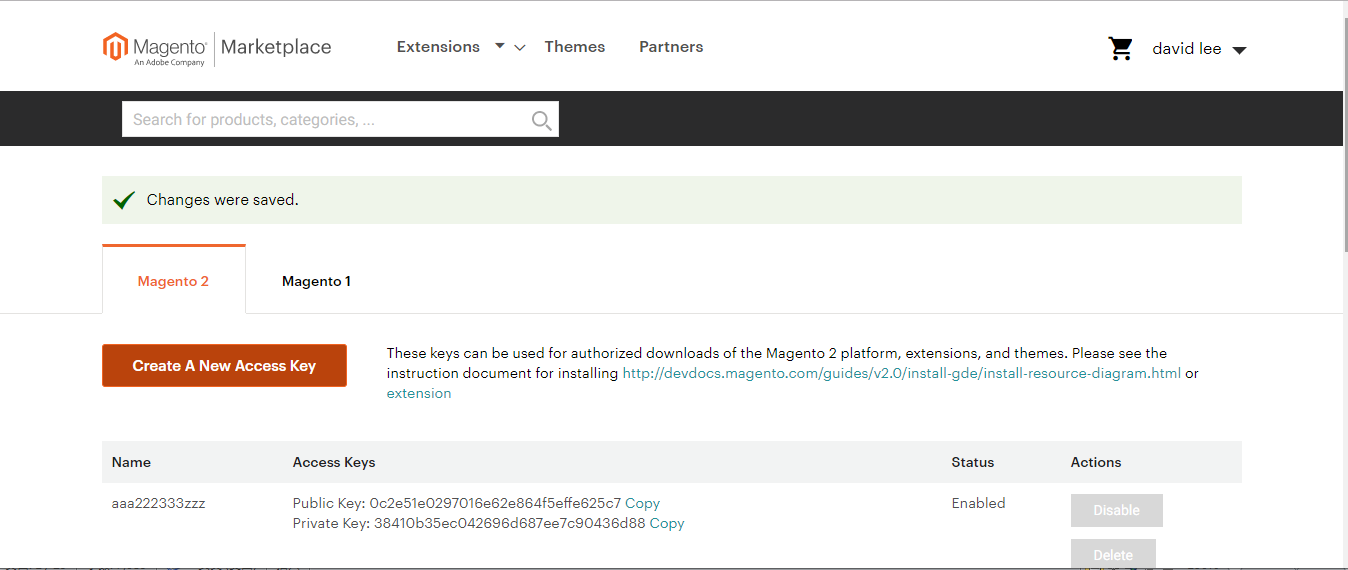Open the extension instruction link
Viewport: 1348px width, 570px height.
(419, 393)
